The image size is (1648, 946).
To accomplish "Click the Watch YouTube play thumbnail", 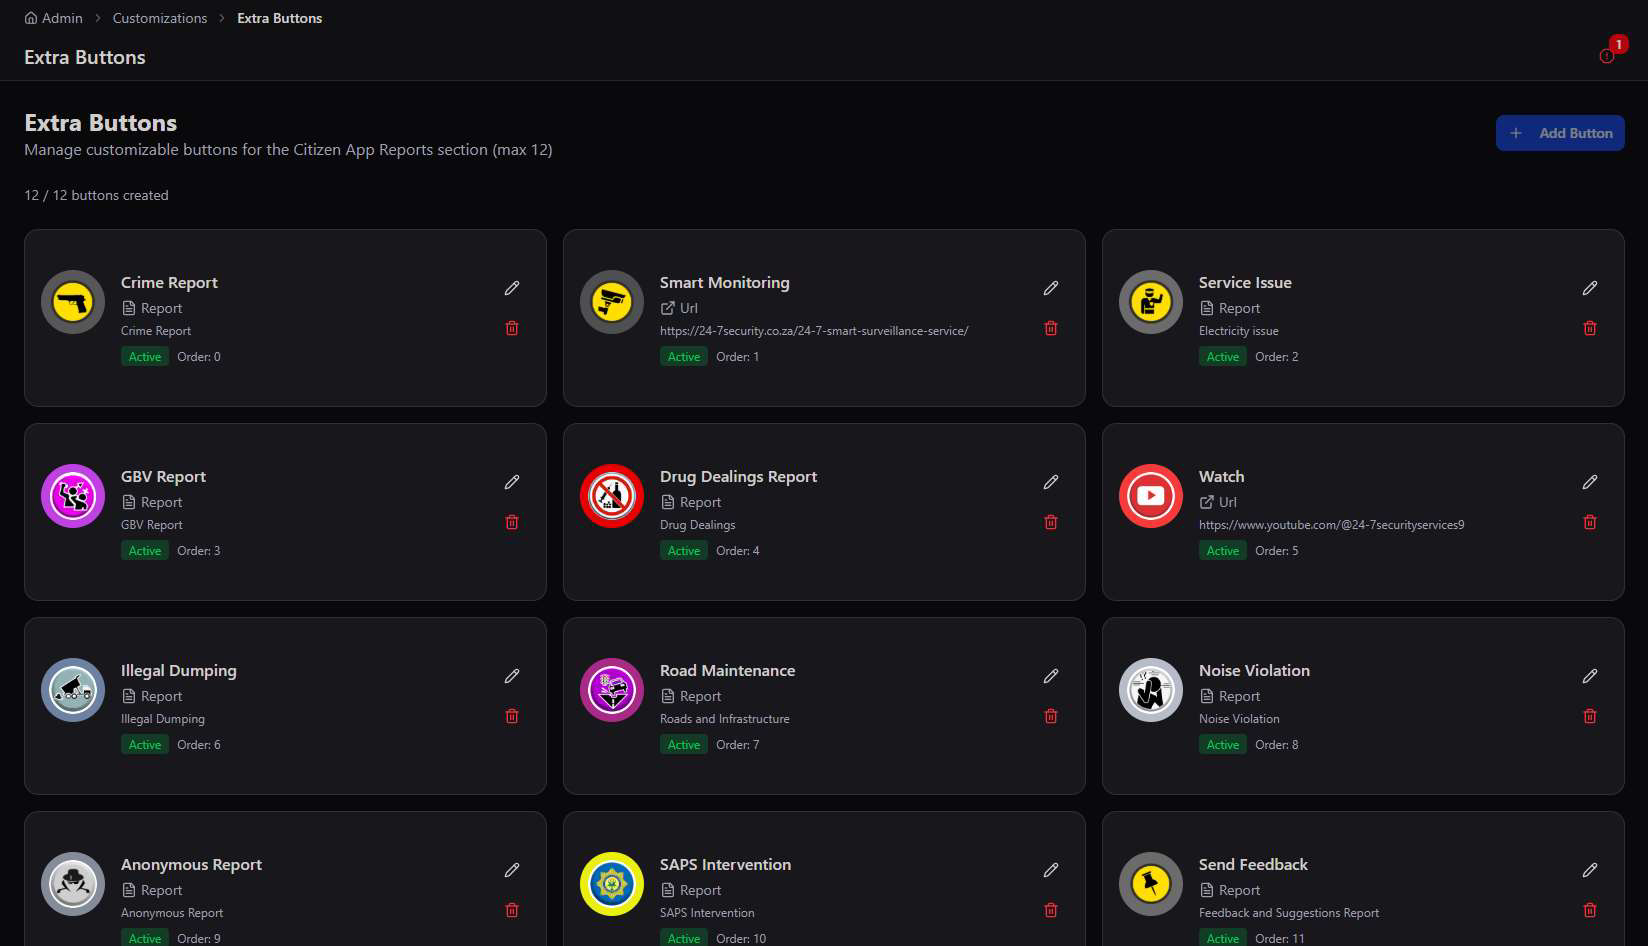I will click(x=1151, y=496).
